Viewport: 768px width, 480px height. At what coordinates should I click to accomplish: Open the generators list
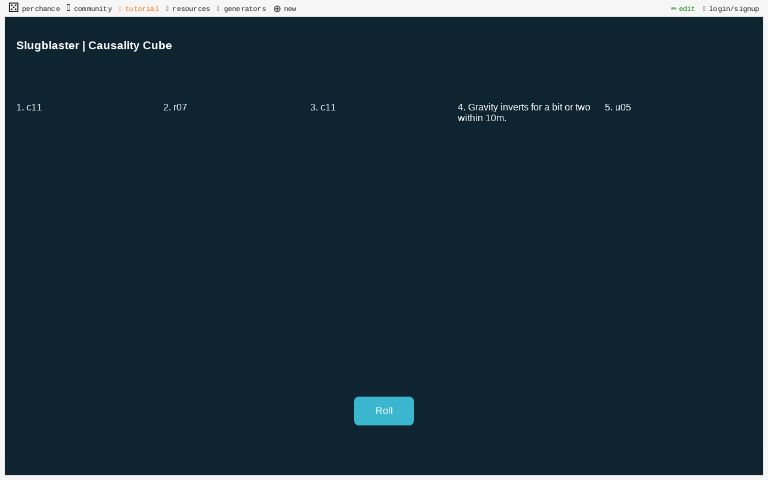(x=244, y=9)
